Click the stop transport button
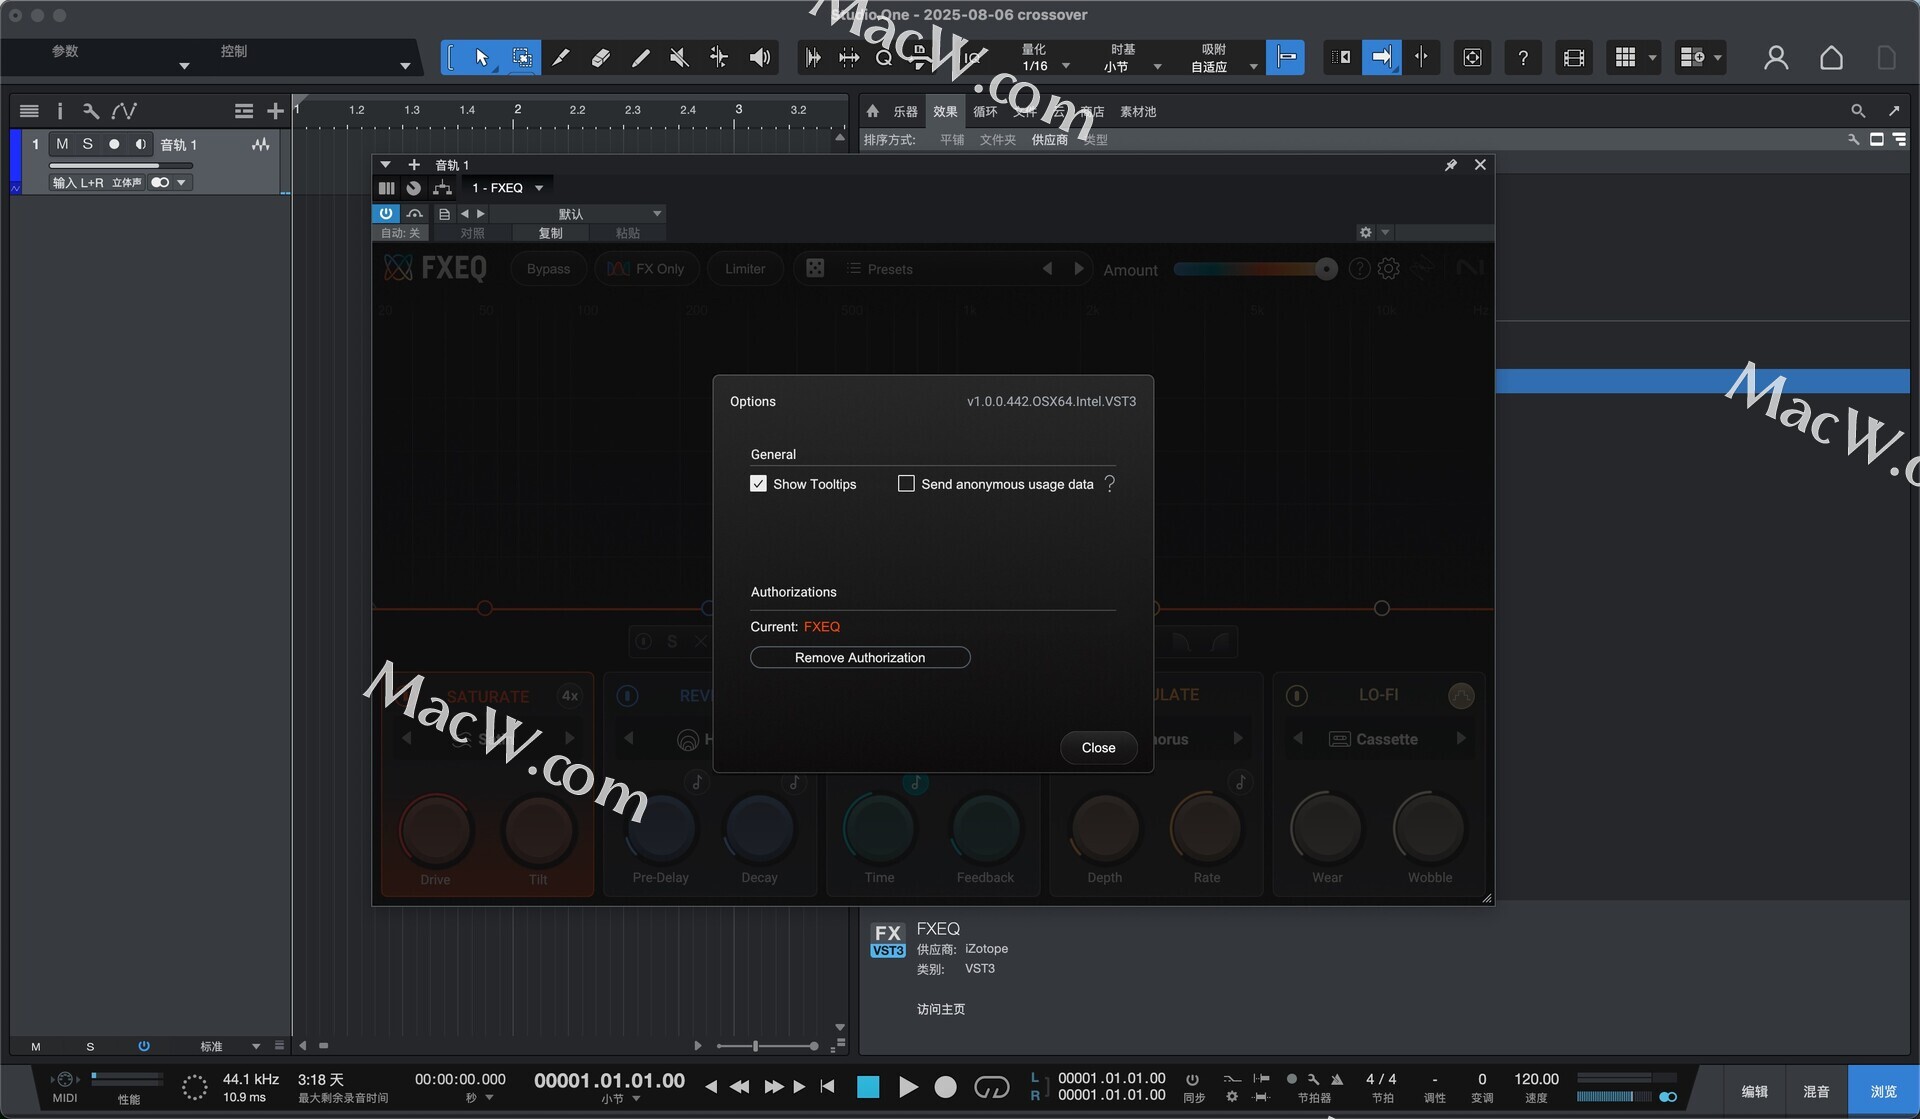 (868, 1087)
